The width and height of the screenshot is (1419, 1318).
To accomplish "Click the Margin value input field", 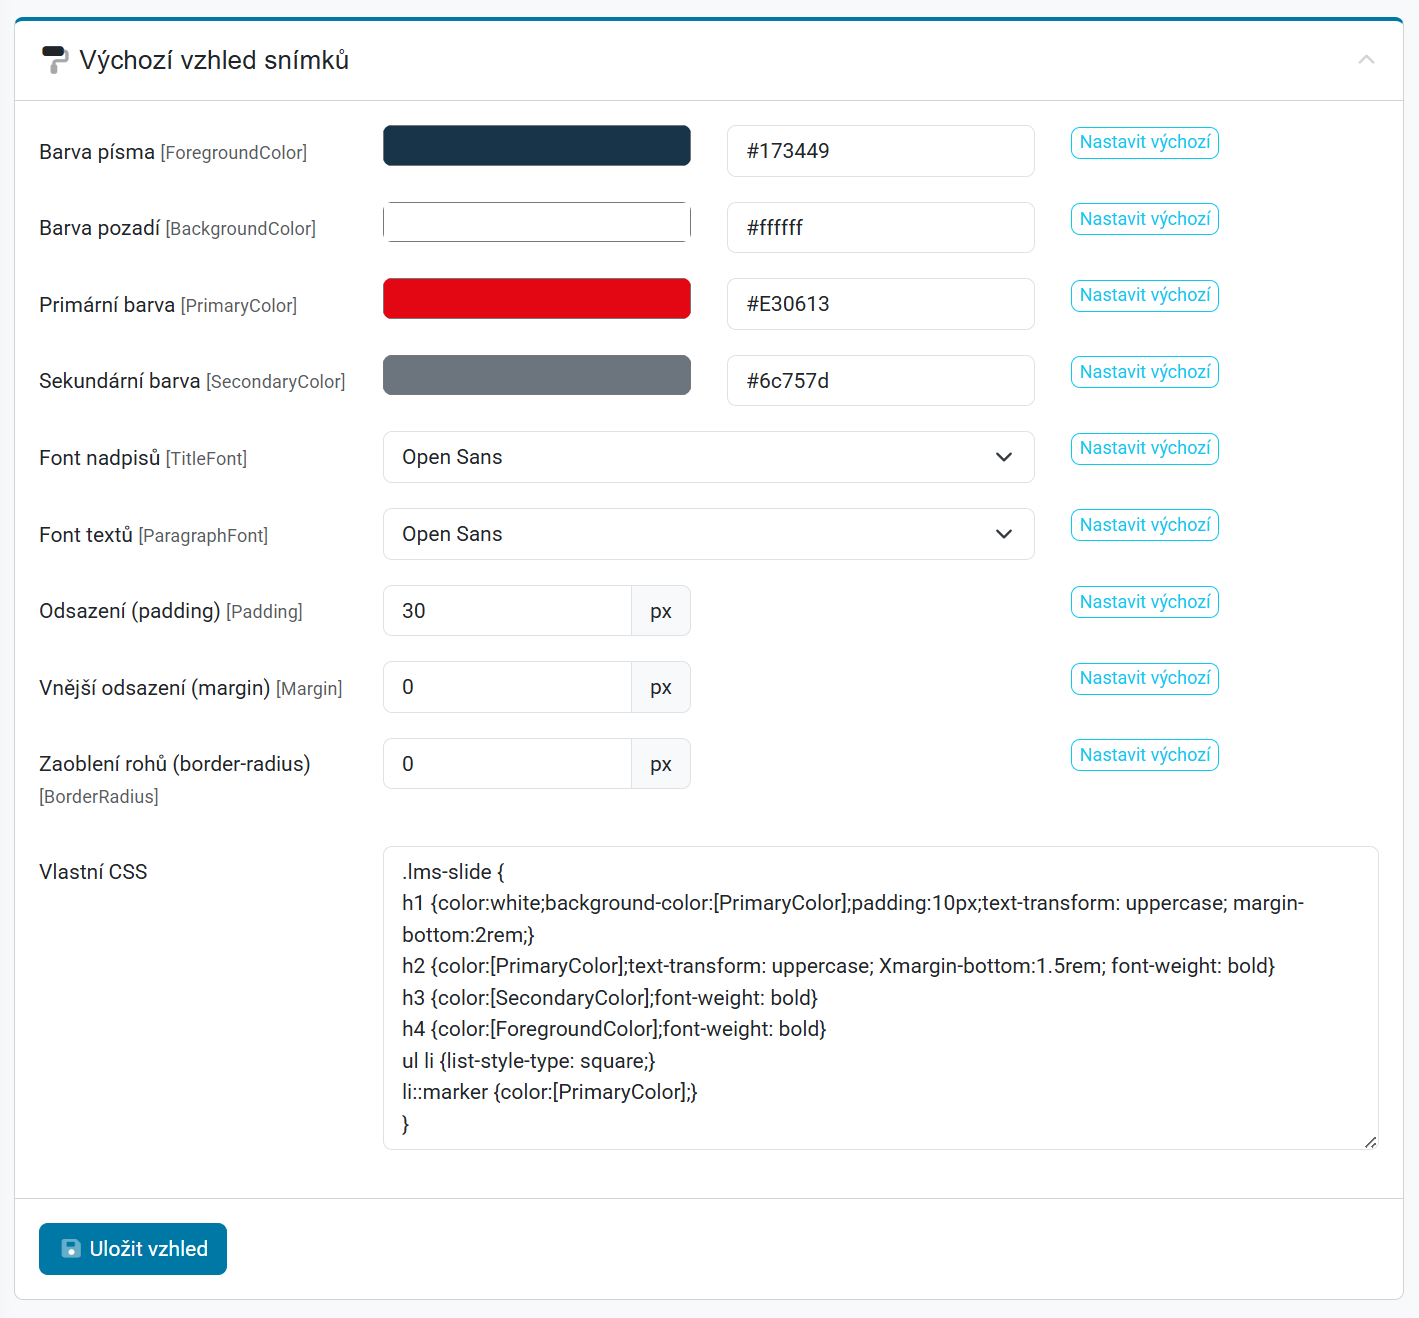I will (x=507, y=687).
